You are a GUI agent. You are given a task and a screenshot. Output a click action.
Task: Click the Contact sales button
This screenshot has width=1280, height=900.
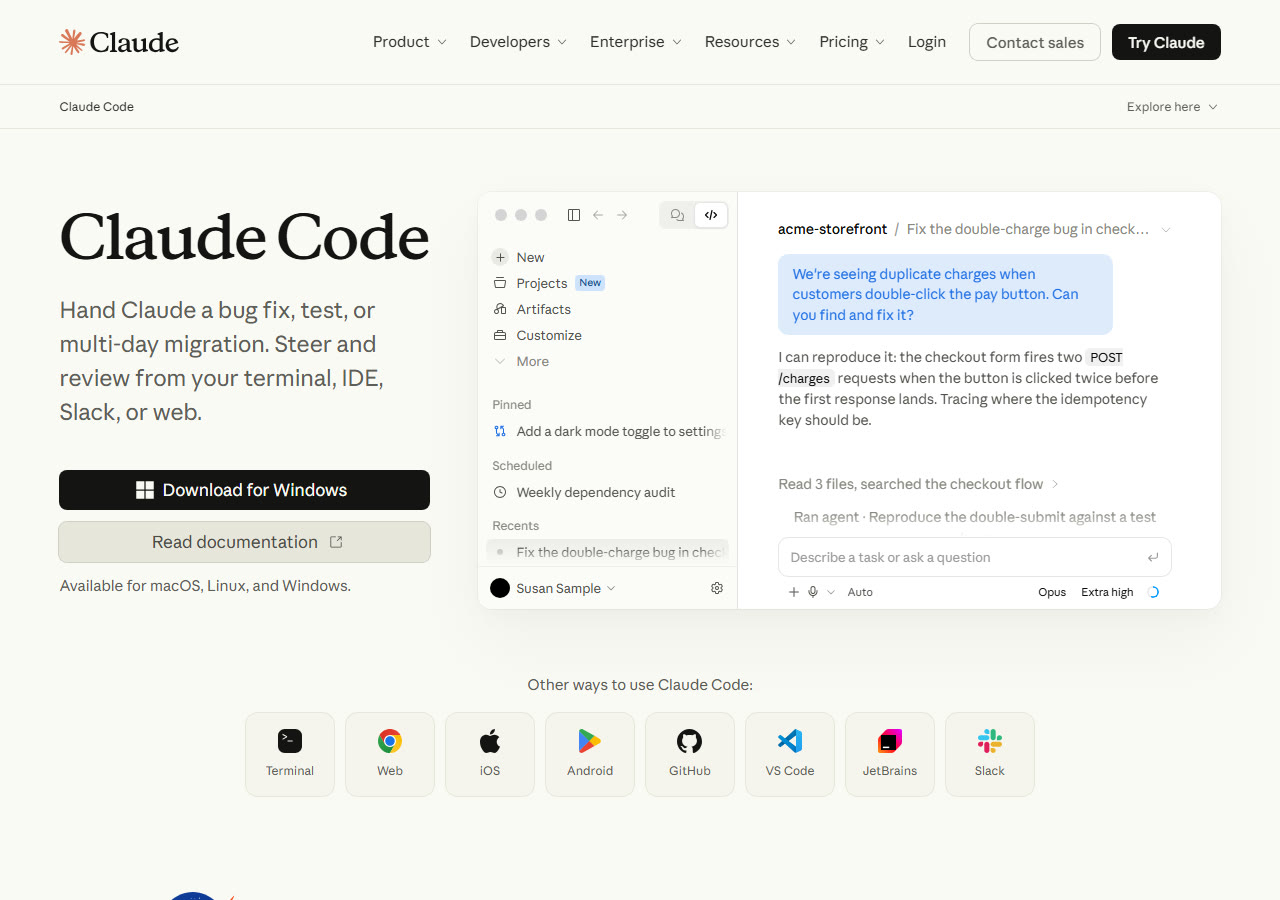(x=1035, y=42)
